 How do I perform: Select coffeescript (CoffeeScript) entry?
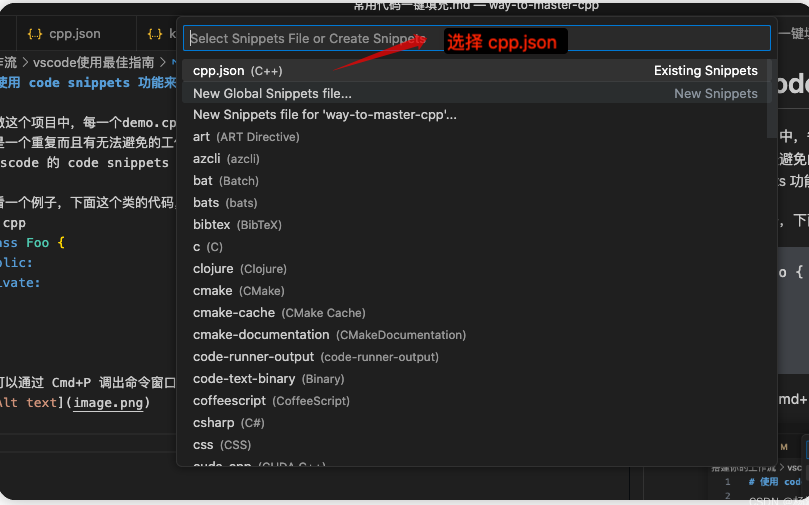click(x=475, y=401)
